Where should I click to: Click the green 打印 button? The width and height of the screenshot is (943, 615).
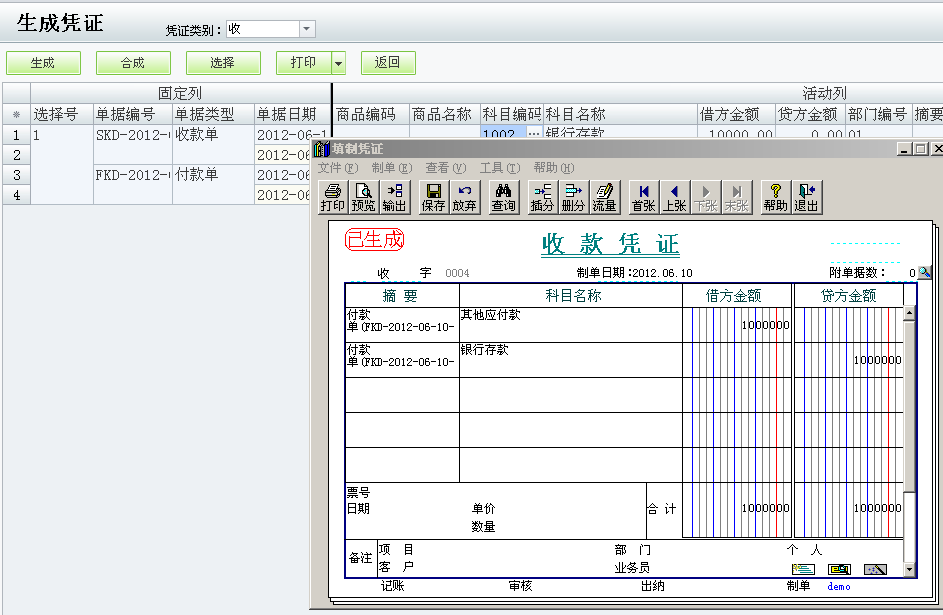[304, 63]
